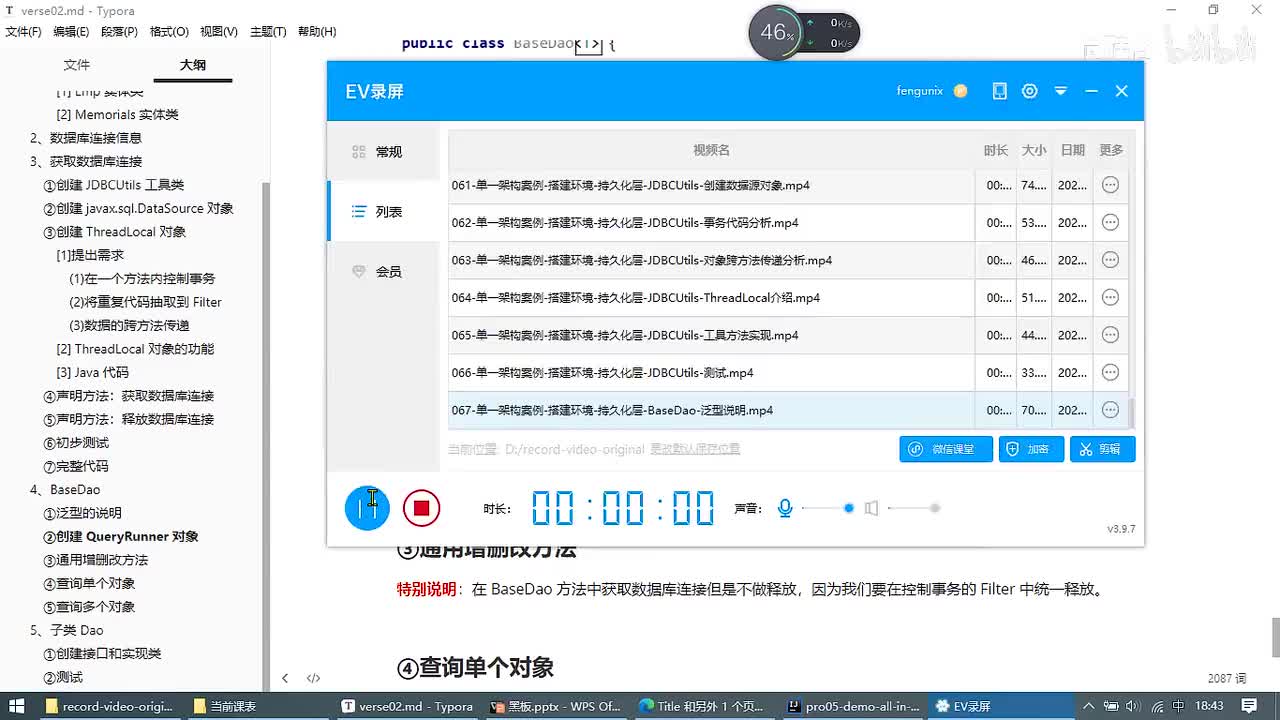
Task: Open the Typora 段落(P) menu
Action: click(119, 32)
